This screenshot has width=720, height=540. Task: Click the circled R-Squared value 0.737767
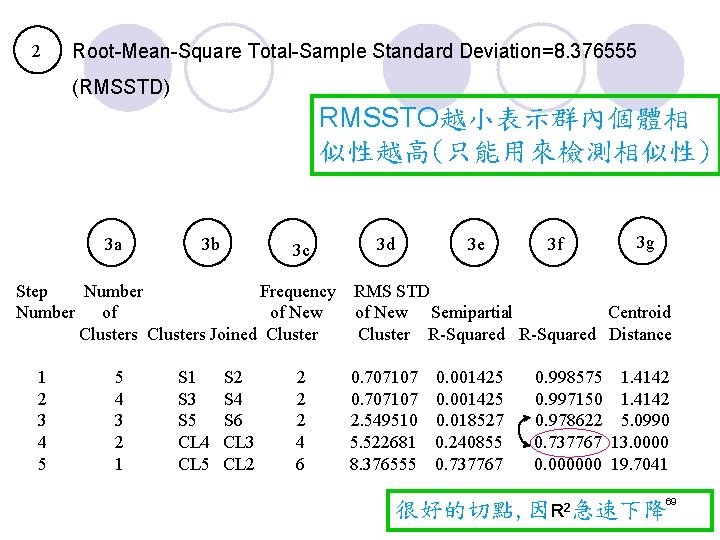pos(568,442)
